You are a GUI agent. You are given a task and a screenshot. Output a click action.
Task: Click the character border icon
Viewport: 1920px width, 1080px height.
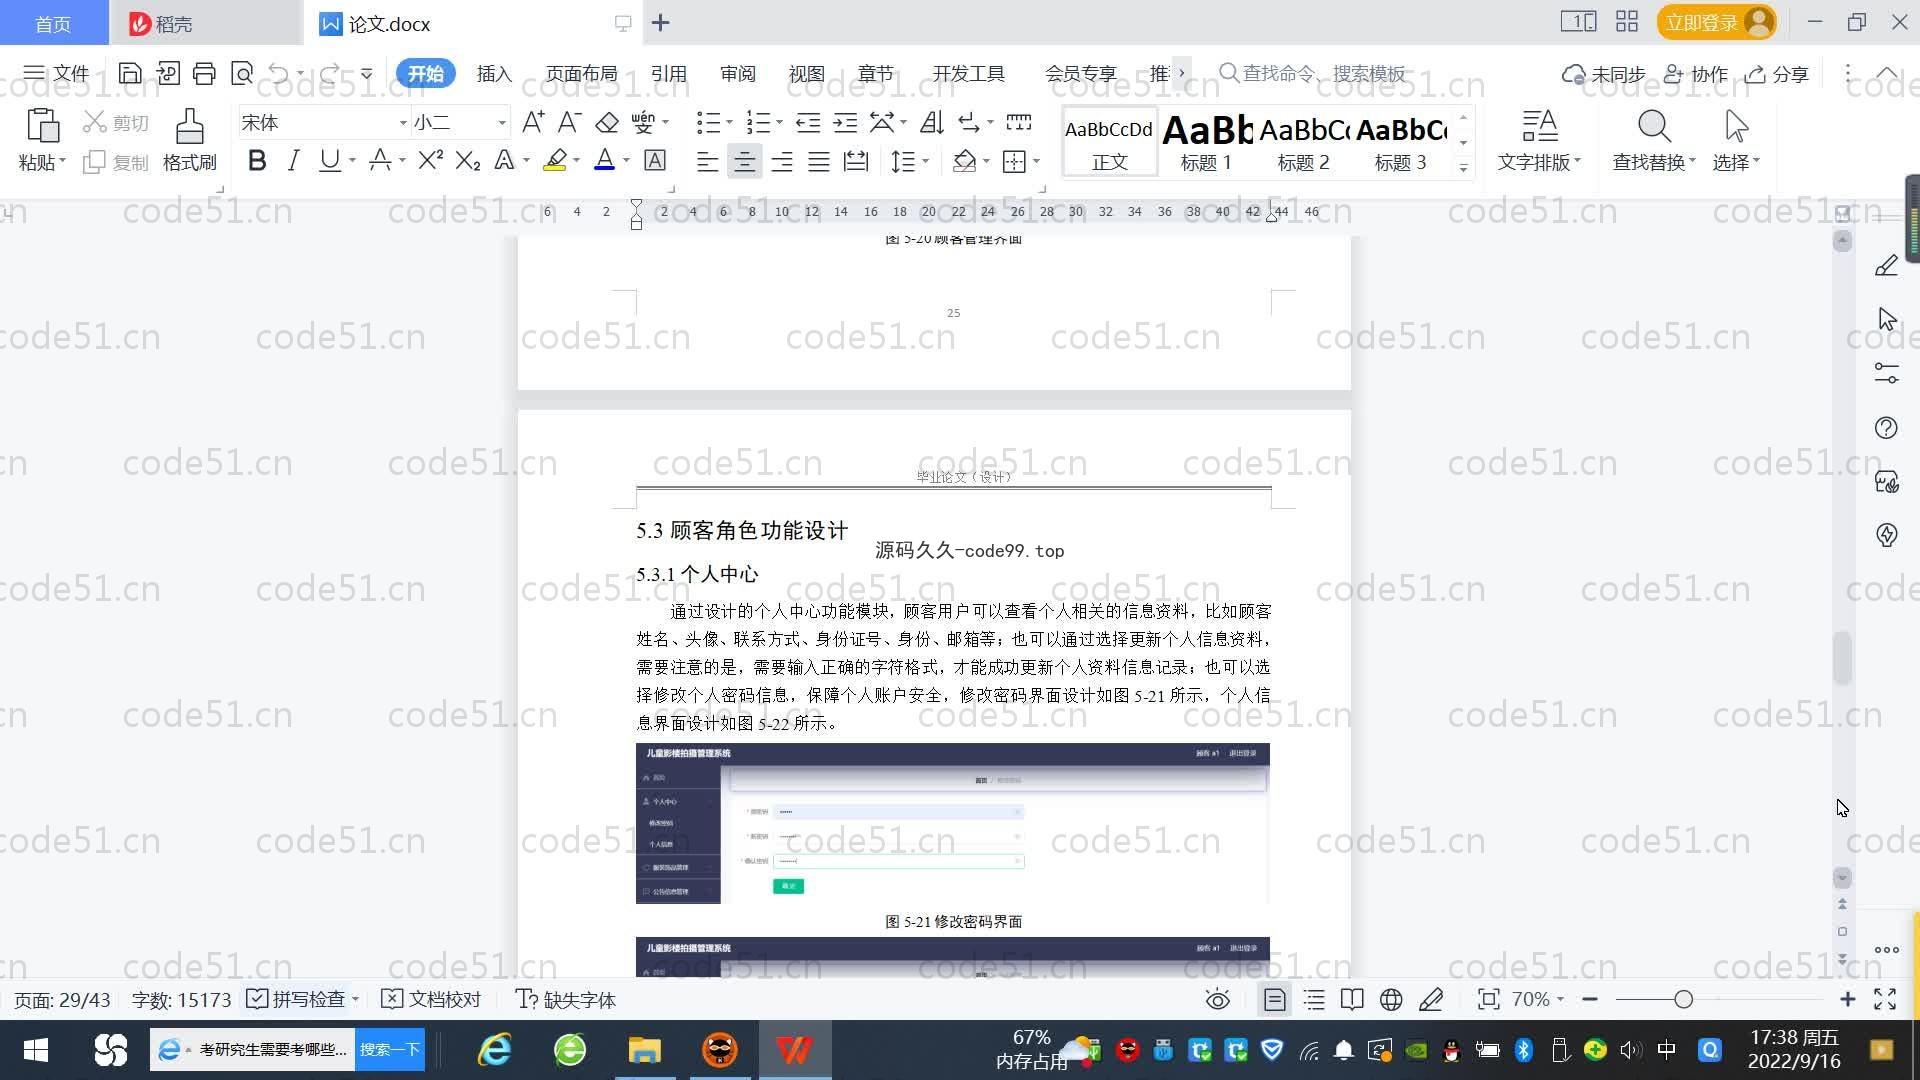point(655,160)
